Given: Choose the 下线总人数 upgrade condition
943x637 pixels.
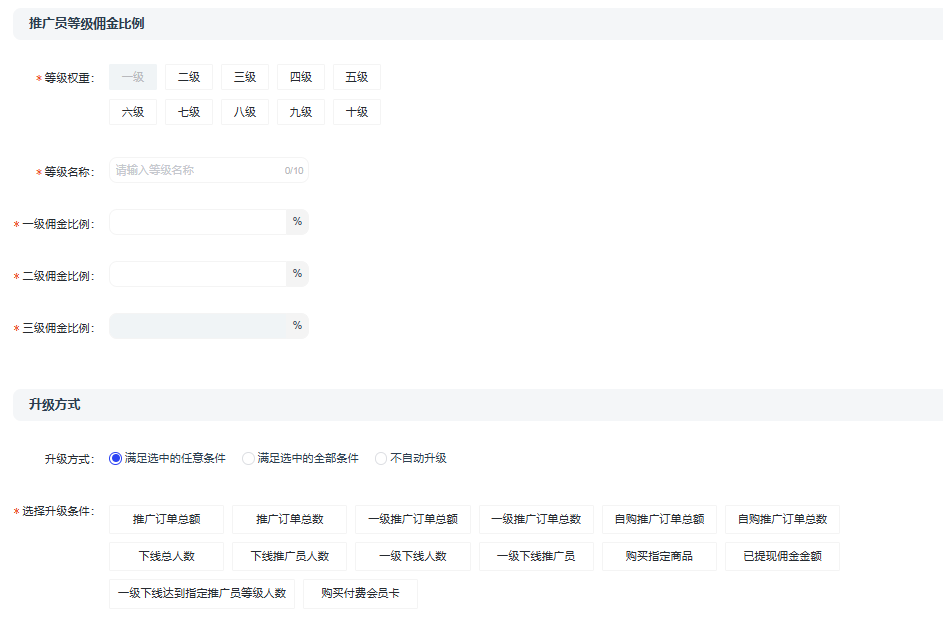Looking at the screenshot, I should [166, 556].
